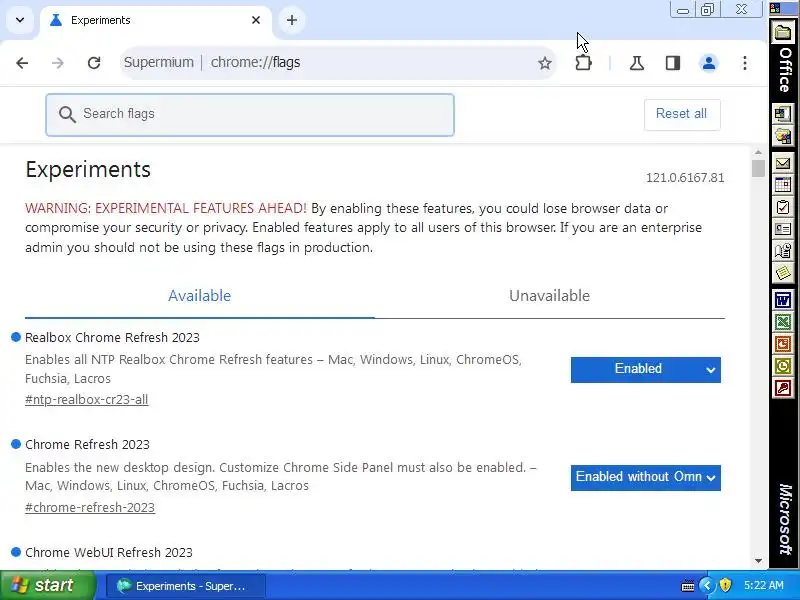Click the Realbox Chrome Refresh 2023 title
The height and width of the screenshot is (600, 800).
[112, 338]
